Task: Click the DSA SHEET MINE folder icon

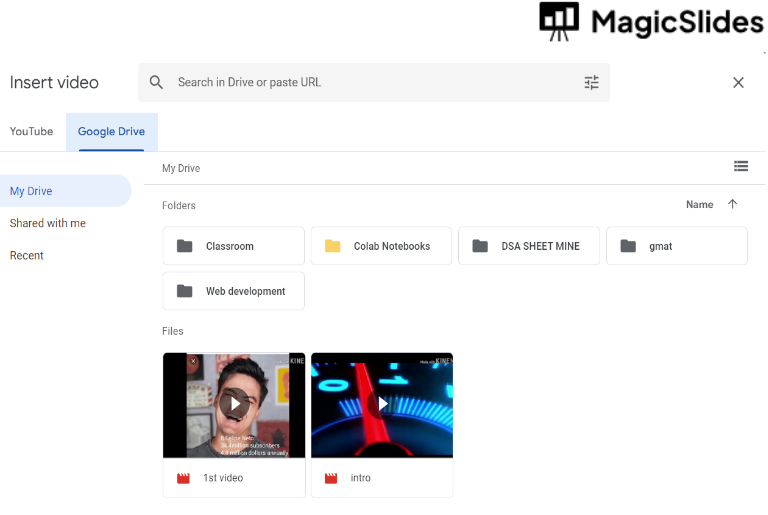Action: click(480, 246)
